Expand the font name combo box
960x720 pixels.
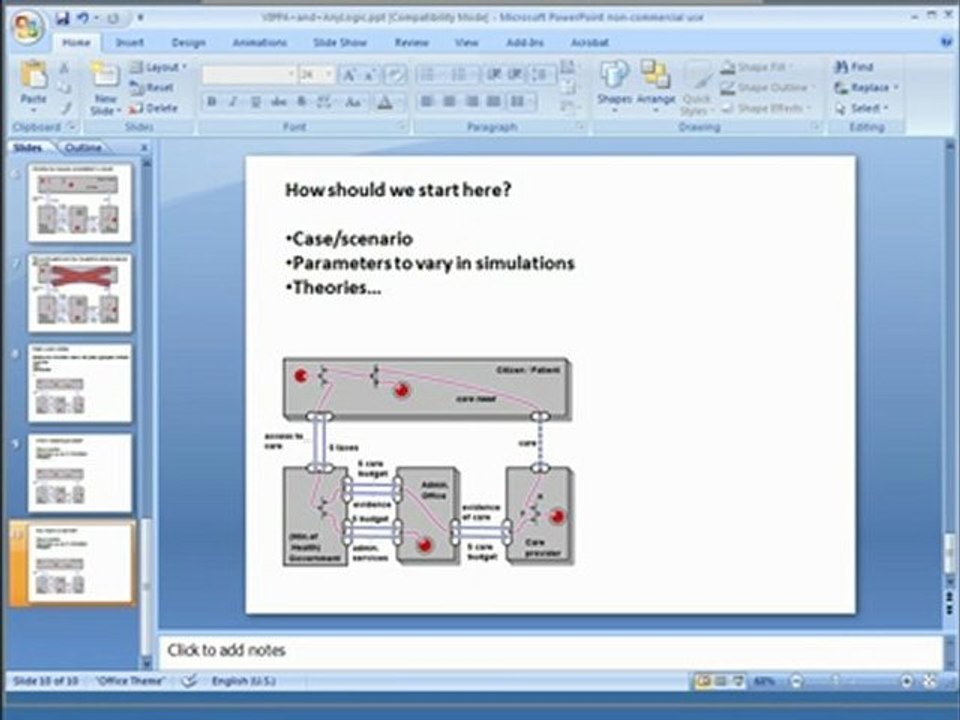[x=291, y=75]
